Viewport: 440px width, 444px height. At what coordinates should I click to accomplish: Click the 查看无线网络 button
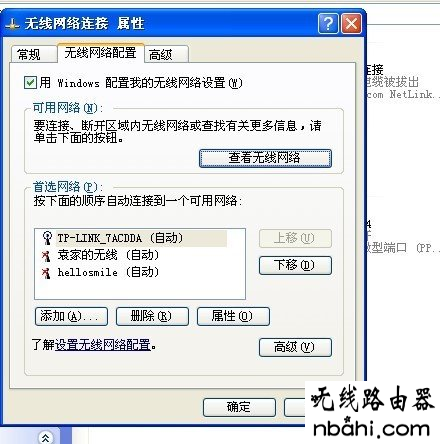click(x=265, y=158)
